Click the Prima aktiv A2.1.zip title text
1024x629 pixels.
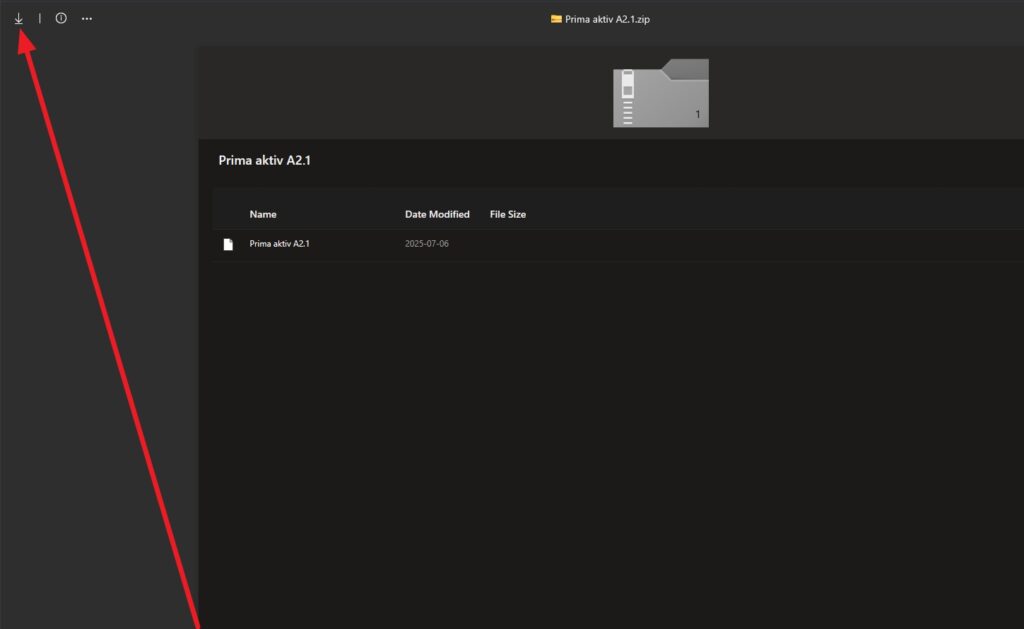tap(607, 19)
